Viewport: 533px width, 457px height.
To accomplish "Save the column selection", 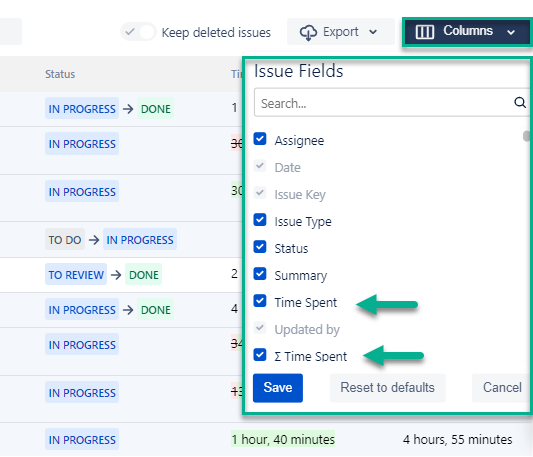I will tap(278, 388).
